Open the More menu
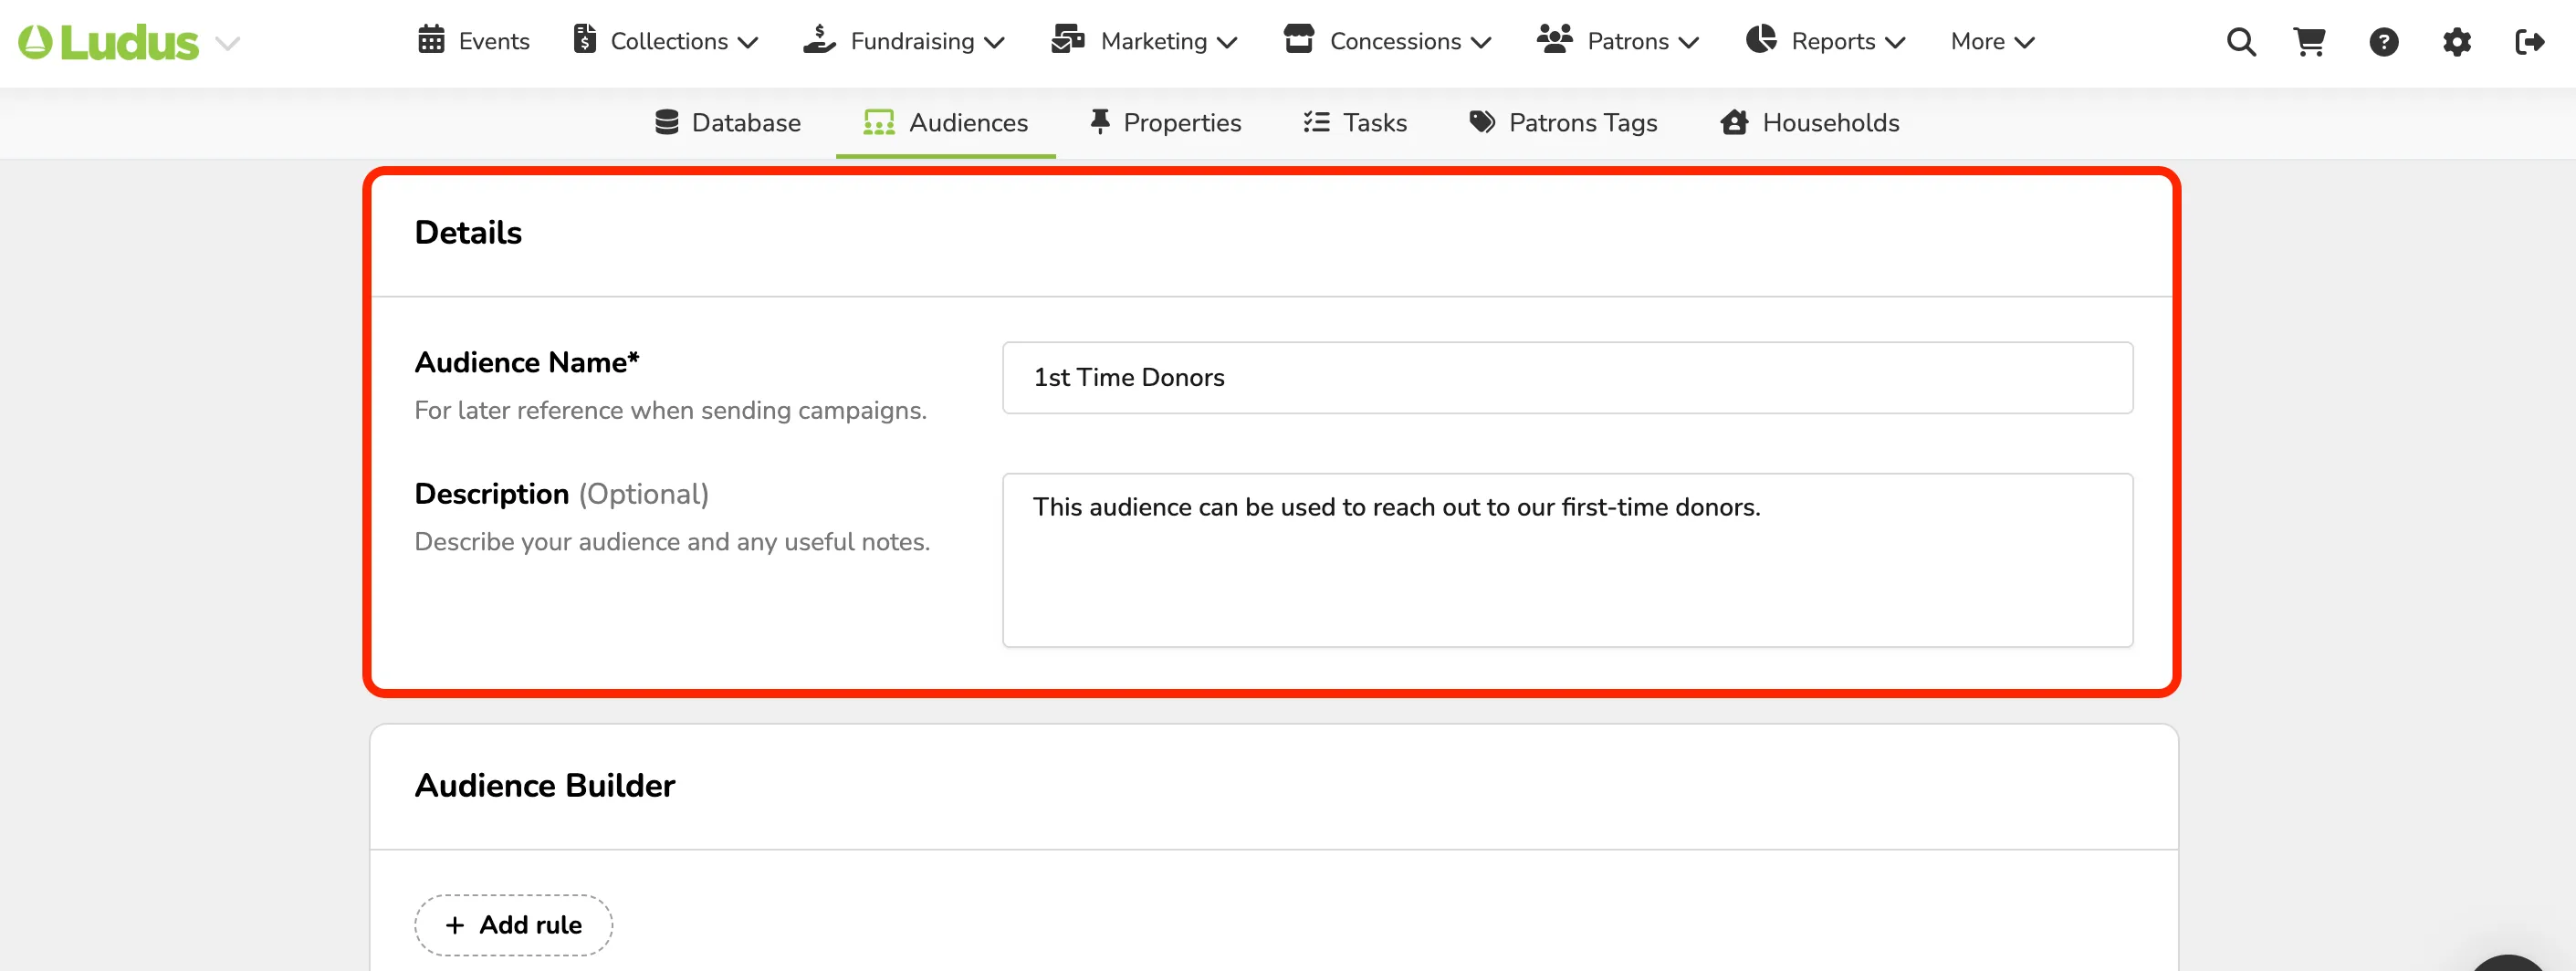2576x971 pixels. click(1992, 41)
